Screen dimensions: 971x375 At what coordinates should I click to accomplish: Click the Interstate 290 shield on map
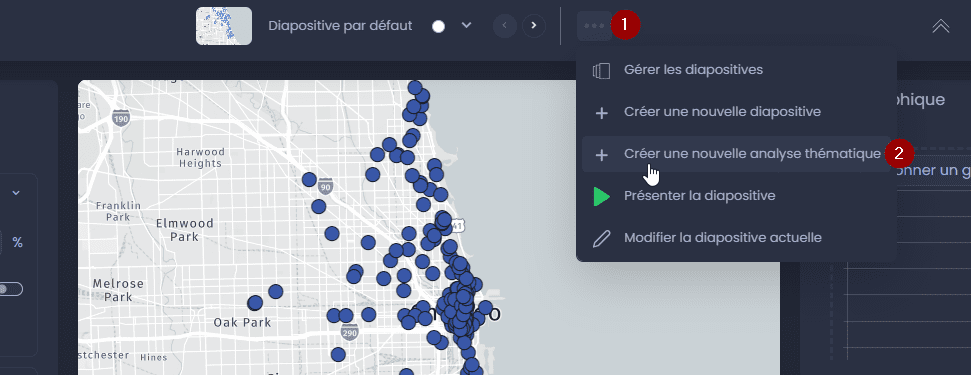349,332
